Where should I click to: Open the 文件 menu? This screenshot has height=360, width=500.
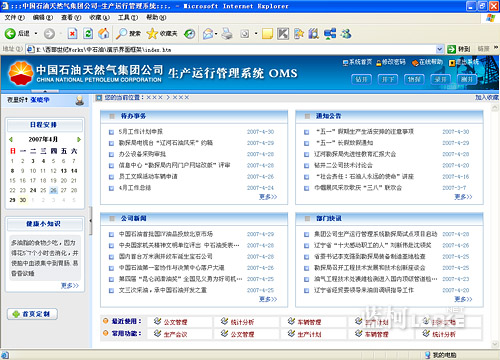(x=15, y=17)
